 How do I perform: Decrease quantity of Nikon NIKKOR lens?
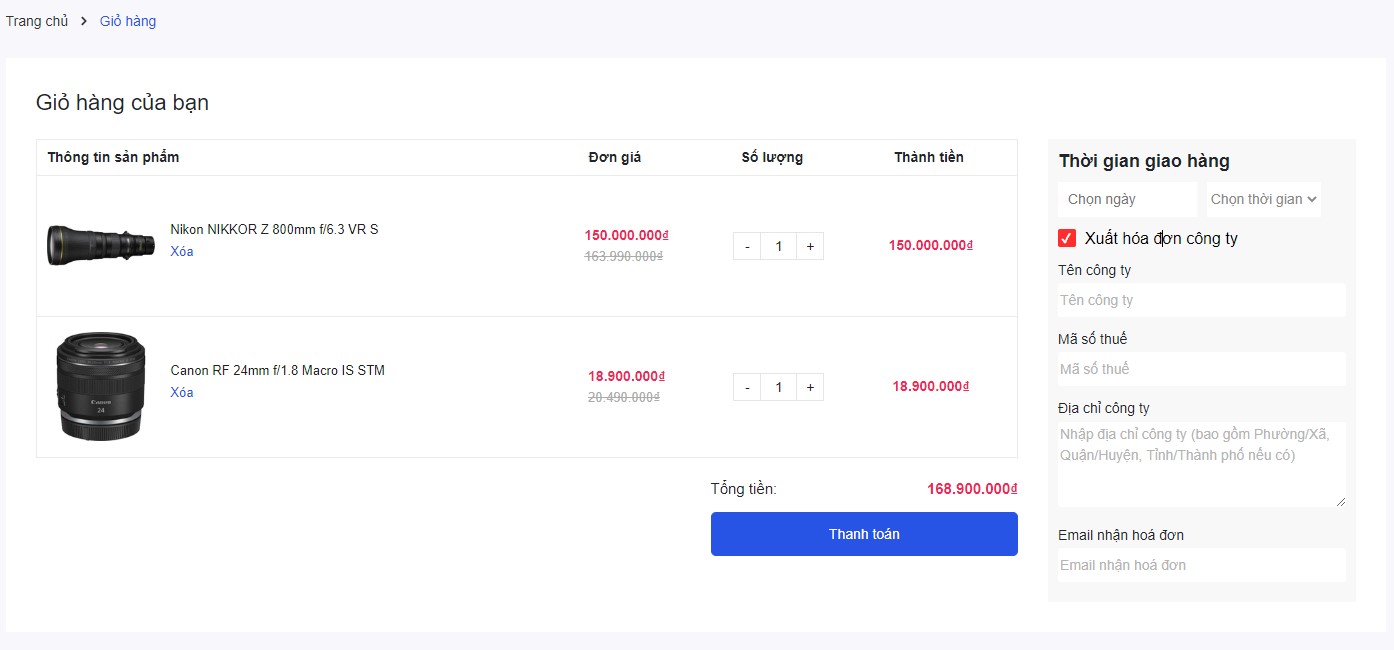coord(747,246)
